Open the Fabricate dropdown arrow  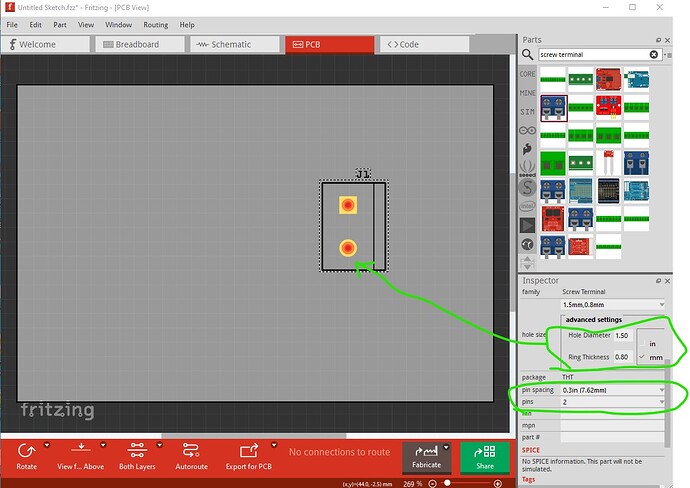click(446, 447)
